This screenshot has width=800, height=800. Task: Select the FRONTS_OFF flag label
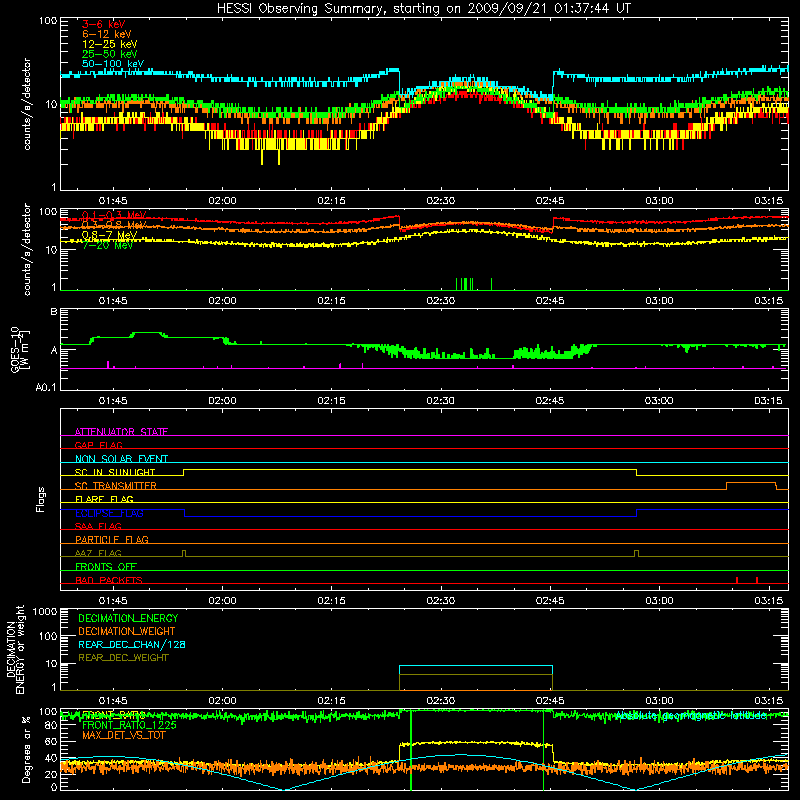point(106,566)
